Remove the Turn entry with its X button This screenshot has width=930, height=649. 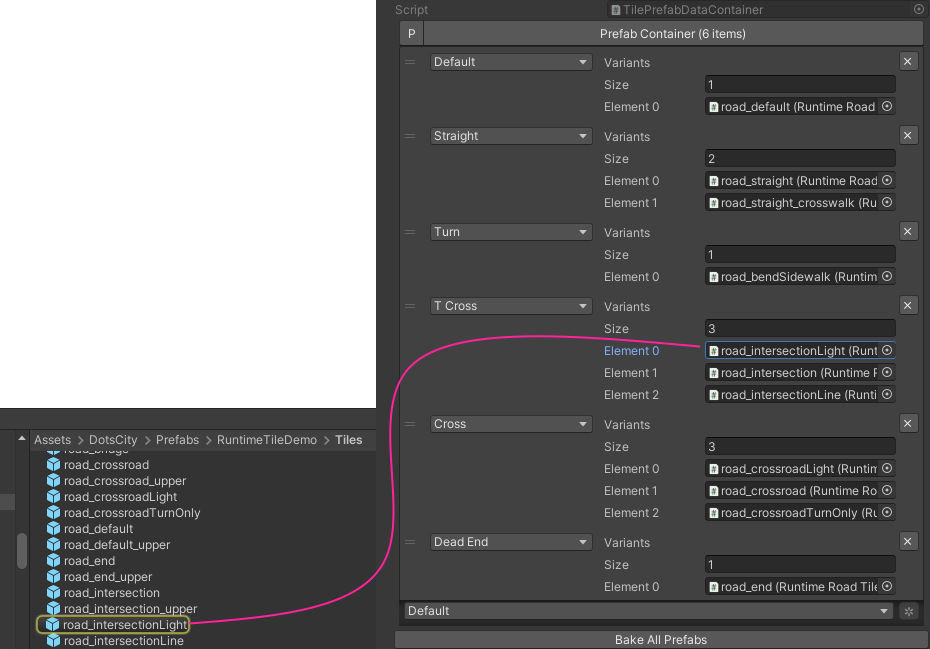907,231
